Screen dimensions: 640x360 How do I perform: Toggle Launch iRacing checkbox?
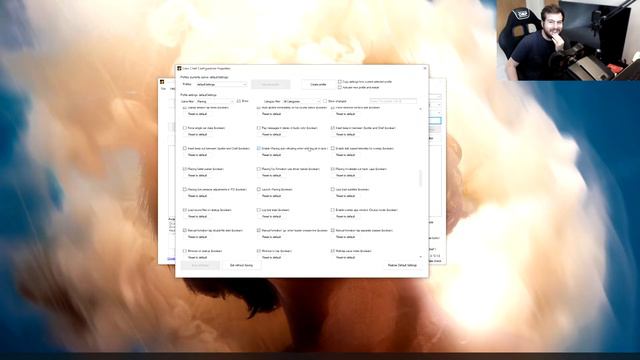point(259,189)
